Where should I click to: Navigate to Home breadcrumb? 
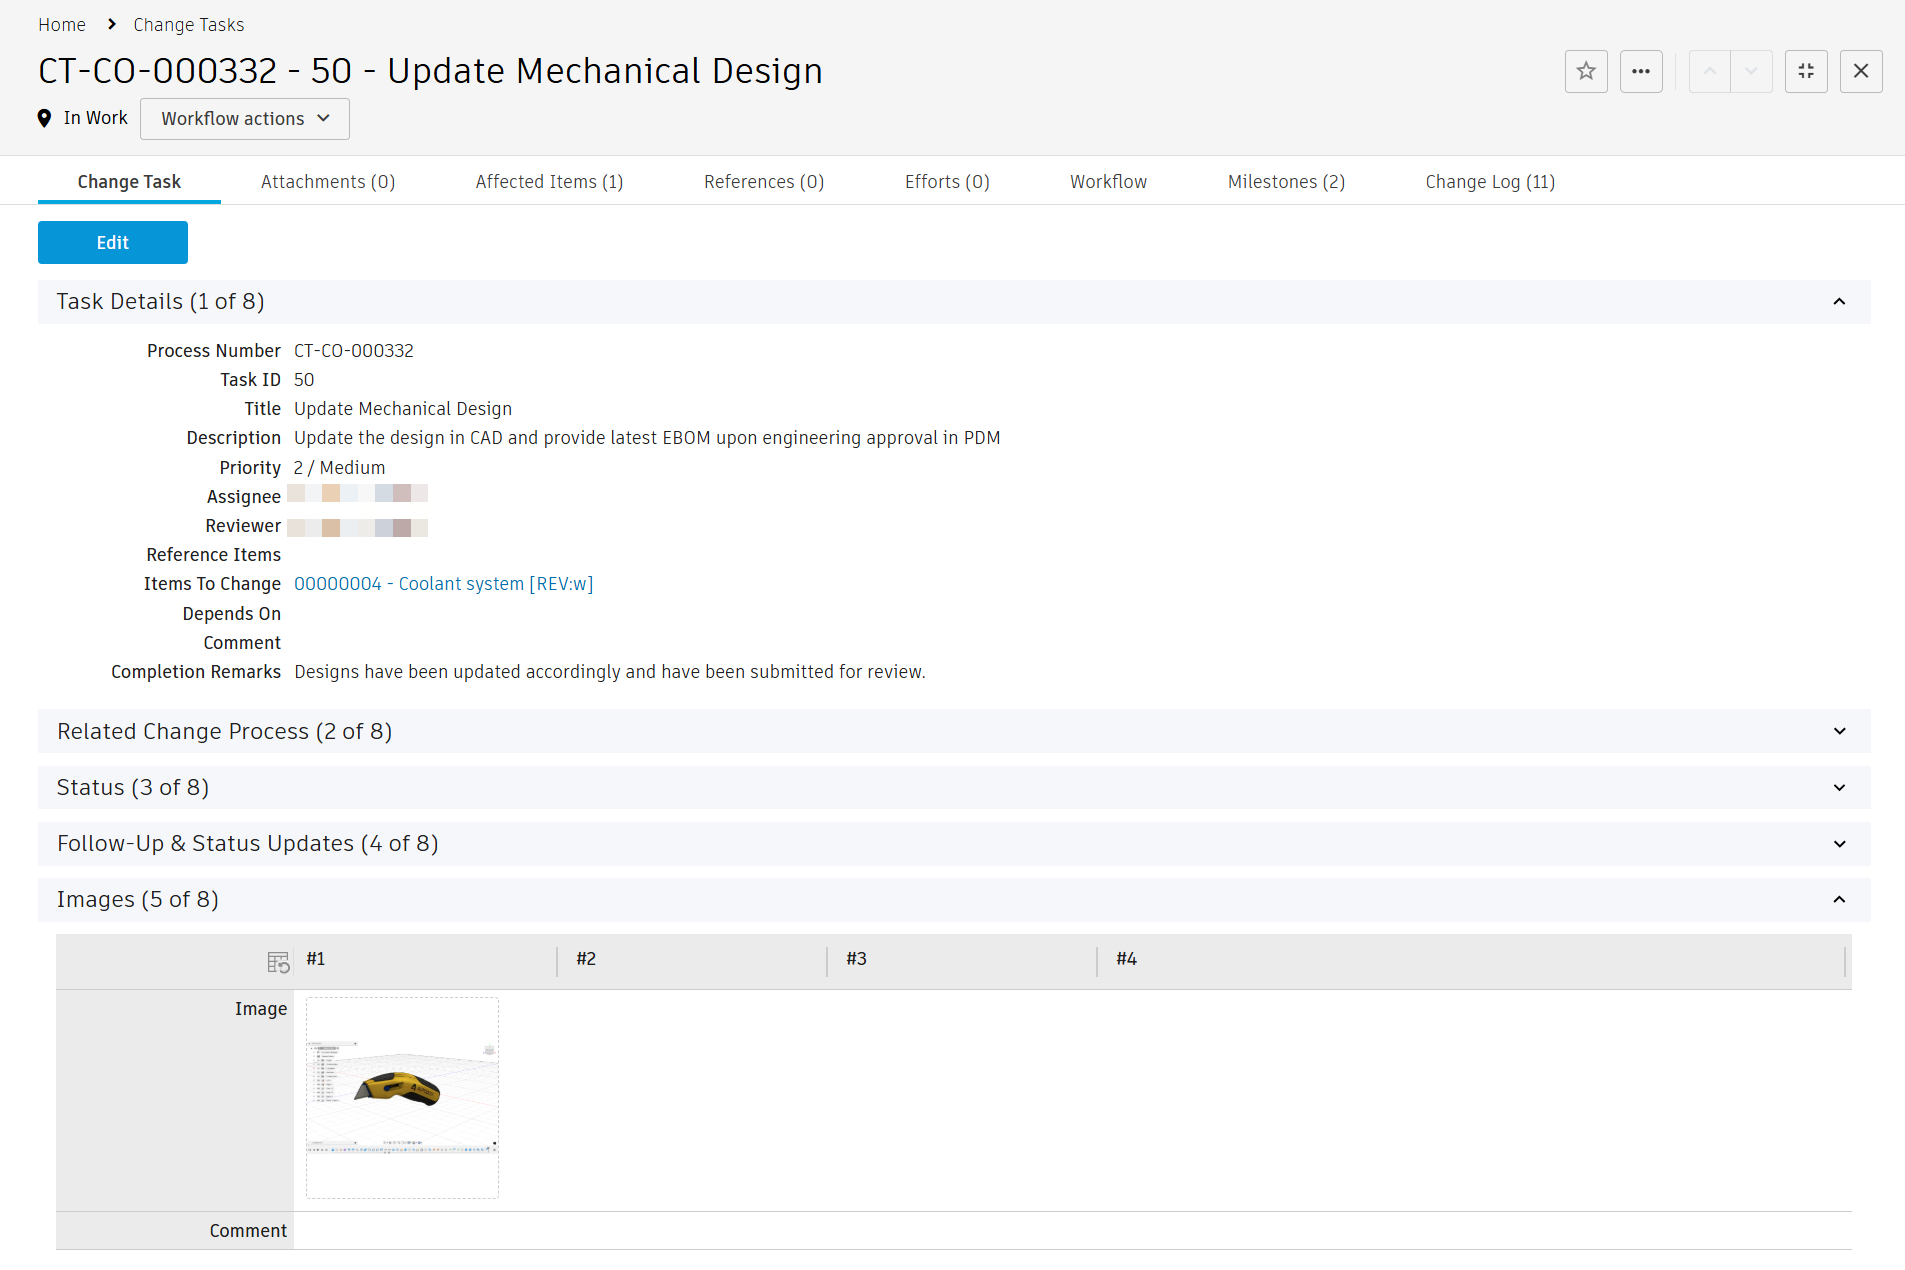click(62, 25)
